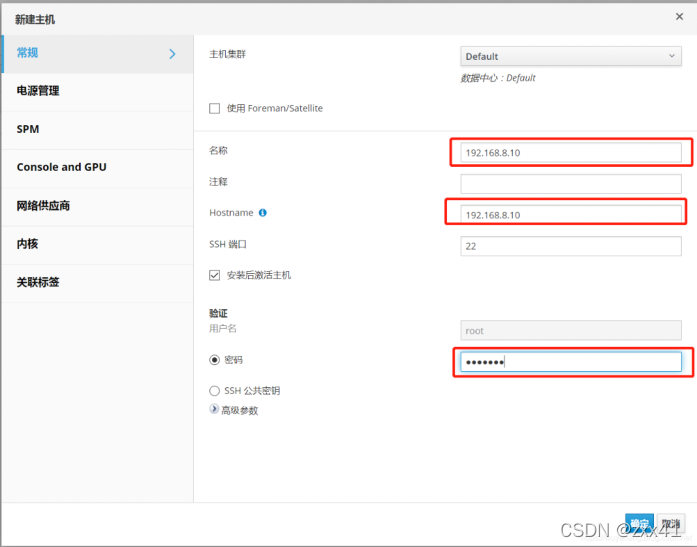The height and width of the screenshot is (547, 697).
Task: Open the 主机集群 Default dropdown
Action: 571,56
